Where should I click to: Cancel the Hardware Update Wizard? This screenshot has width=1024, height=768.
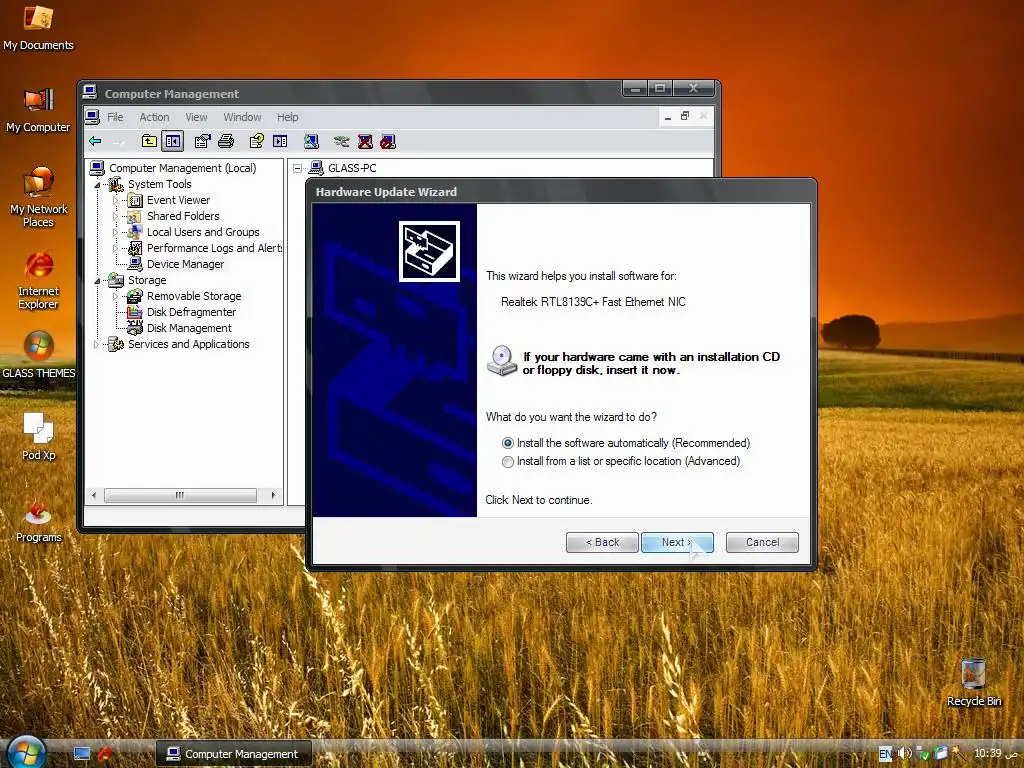point(762,542)
